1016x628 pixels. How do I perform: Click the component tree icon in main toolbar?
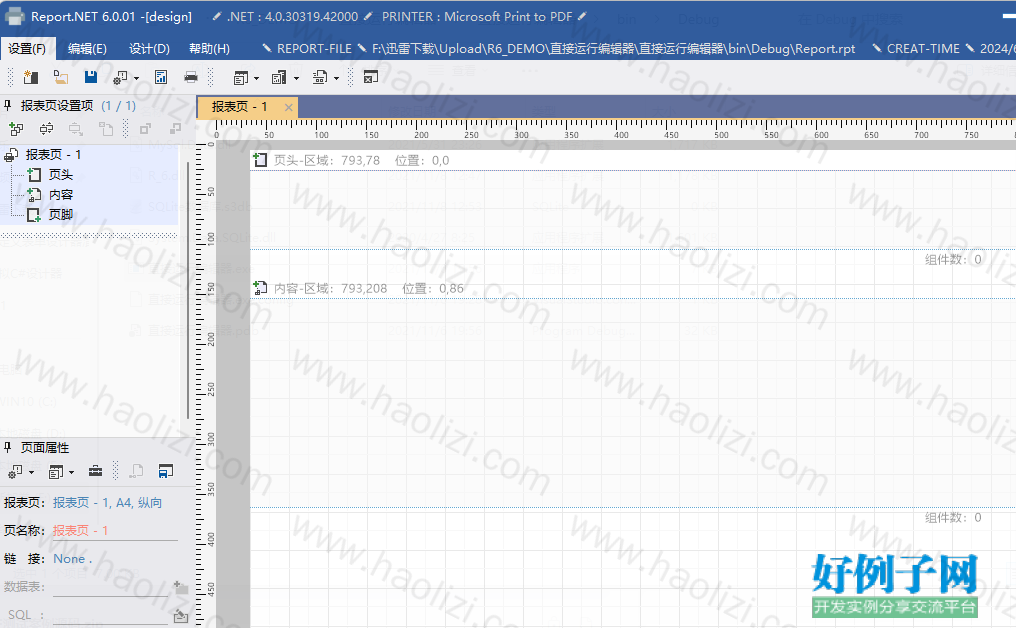click(319, 78)
